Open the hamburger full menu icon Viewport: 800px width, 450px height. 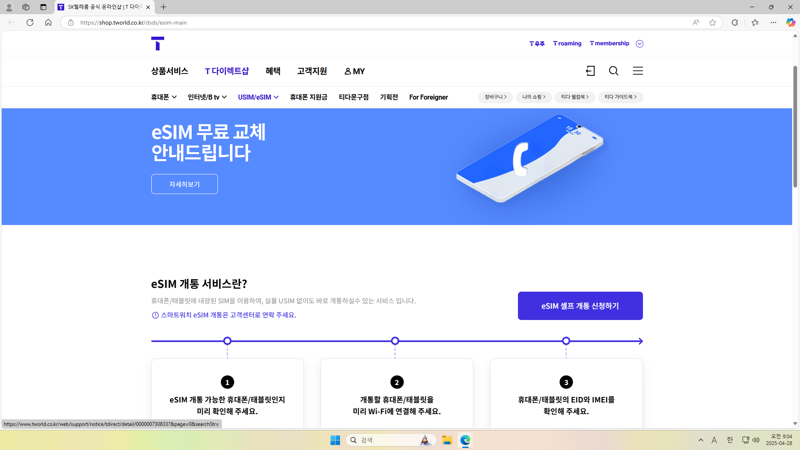[638, 71]
